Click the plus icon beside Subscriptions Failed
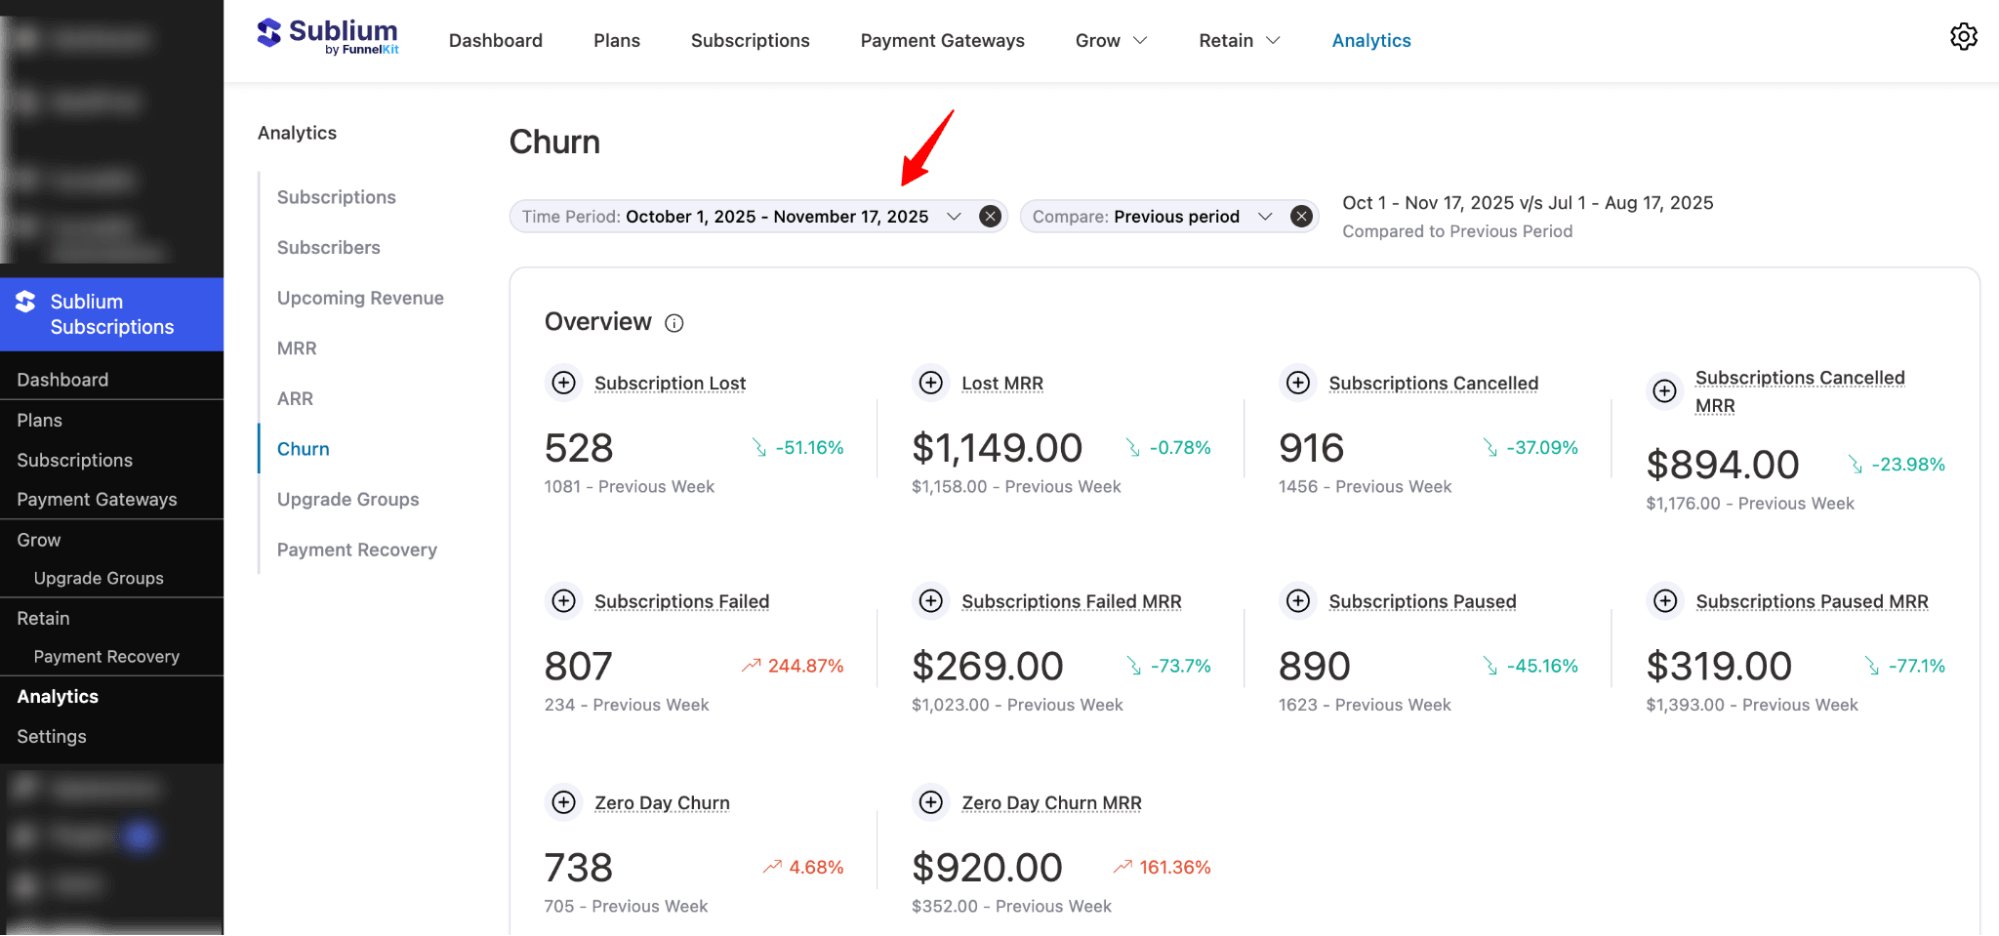This screenshot has height=936, width=1999. [563, 601]
